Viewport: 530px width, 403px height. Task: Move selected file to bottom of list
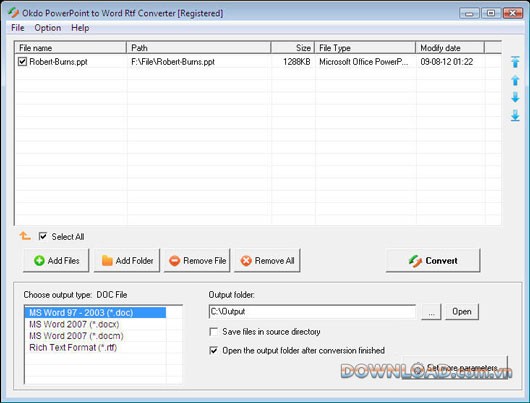pyautogui.click(x=515, y=116)
